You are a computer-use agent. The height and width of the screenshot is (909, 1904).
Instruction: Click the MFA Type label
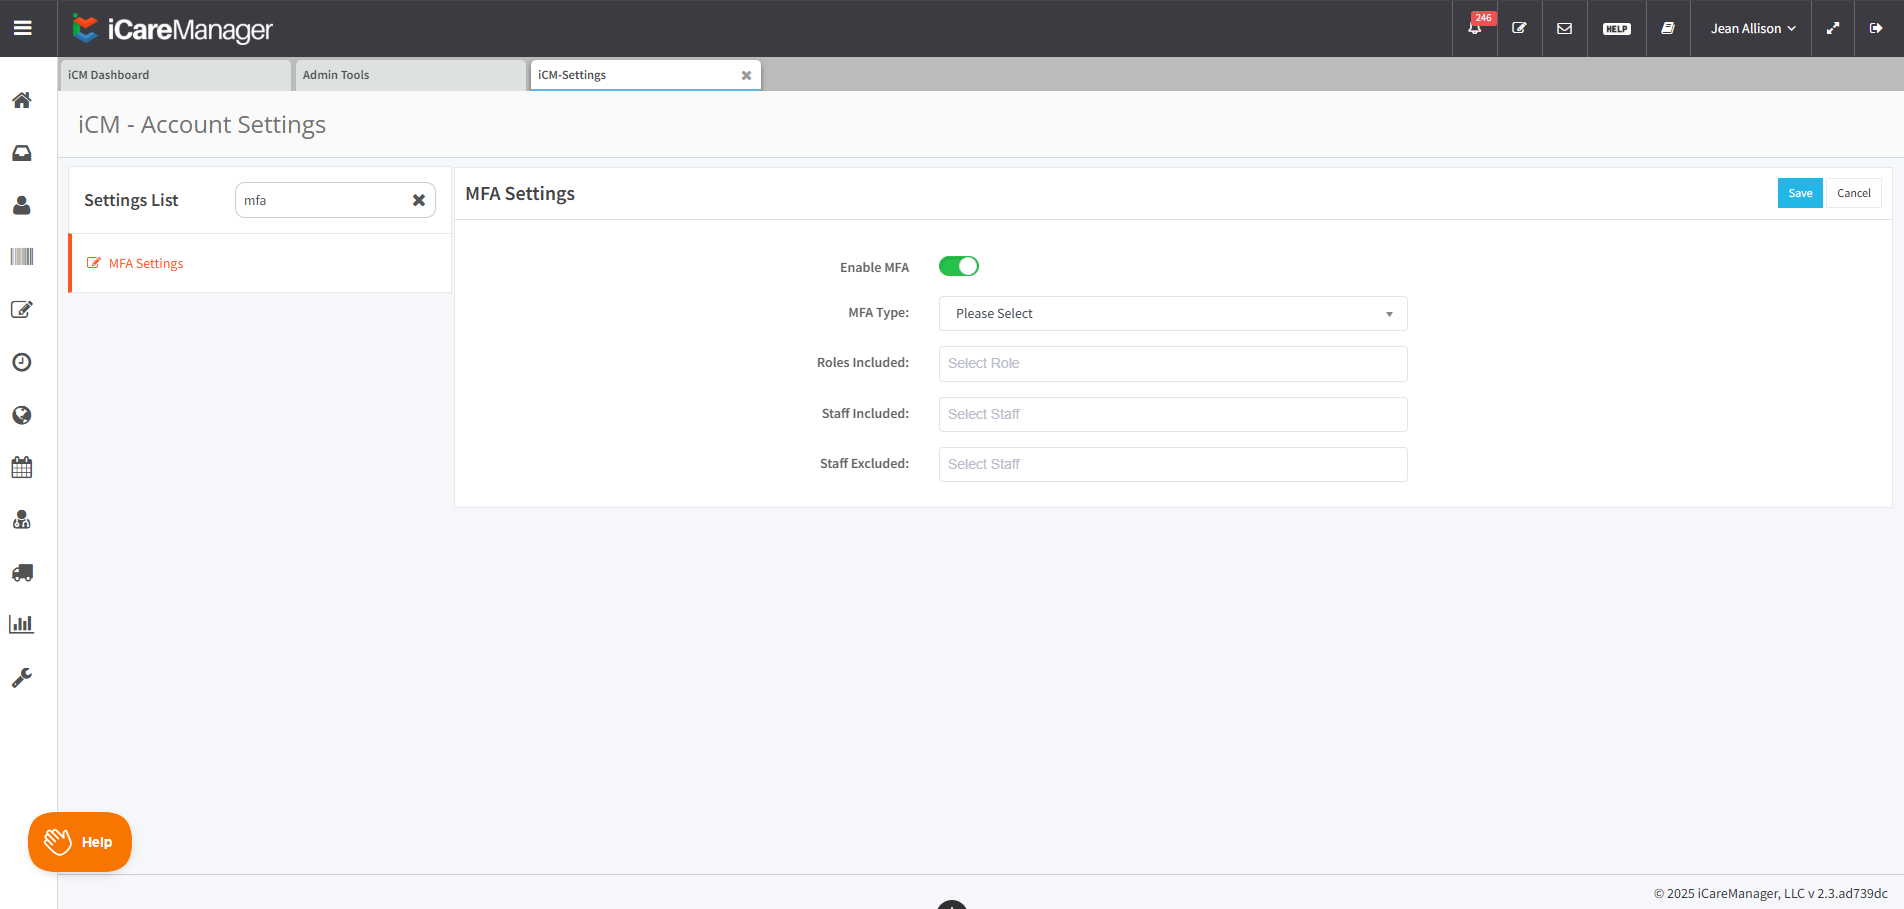(x=879, y=312)
